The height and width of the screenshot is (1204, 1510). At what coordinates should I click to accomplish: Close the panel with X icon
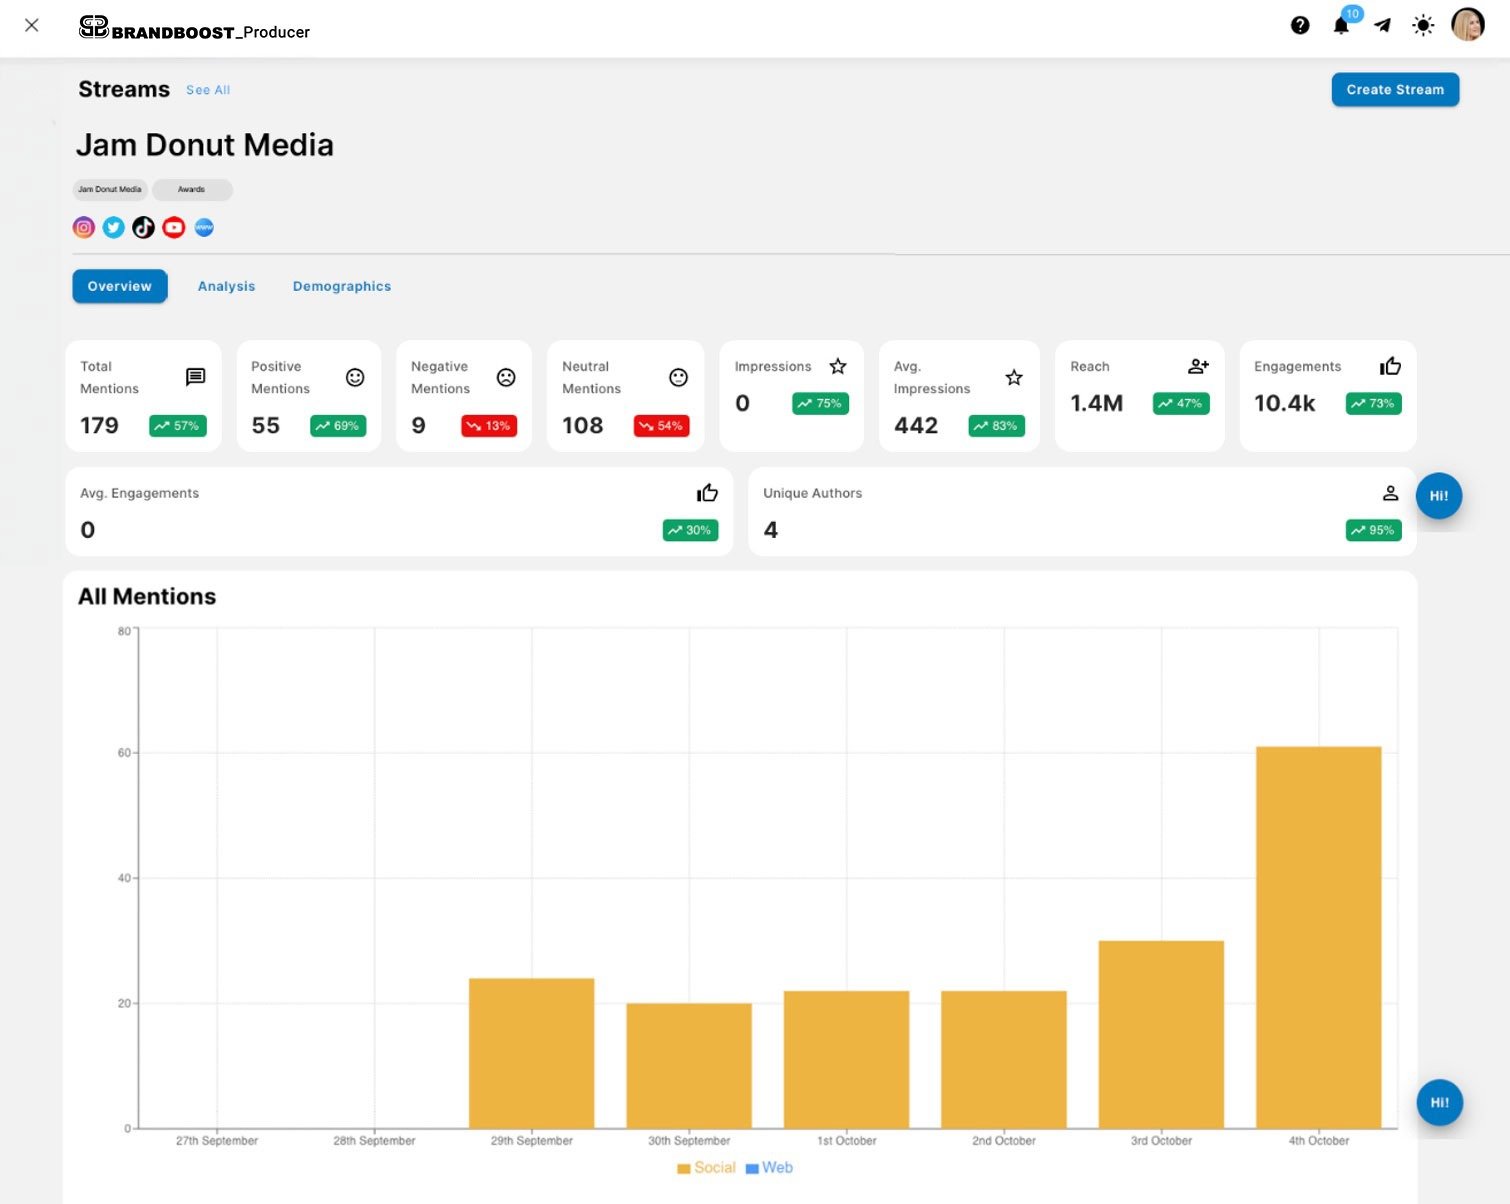(x=32, y=25)
